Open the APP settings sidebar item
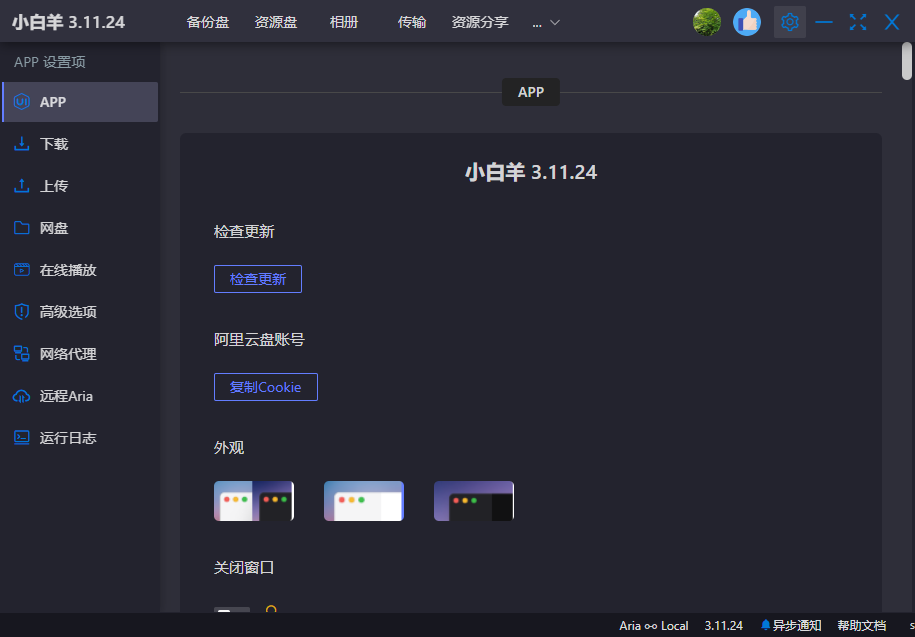This screenshot has width=915, height=637. click(x=80, y=102)
